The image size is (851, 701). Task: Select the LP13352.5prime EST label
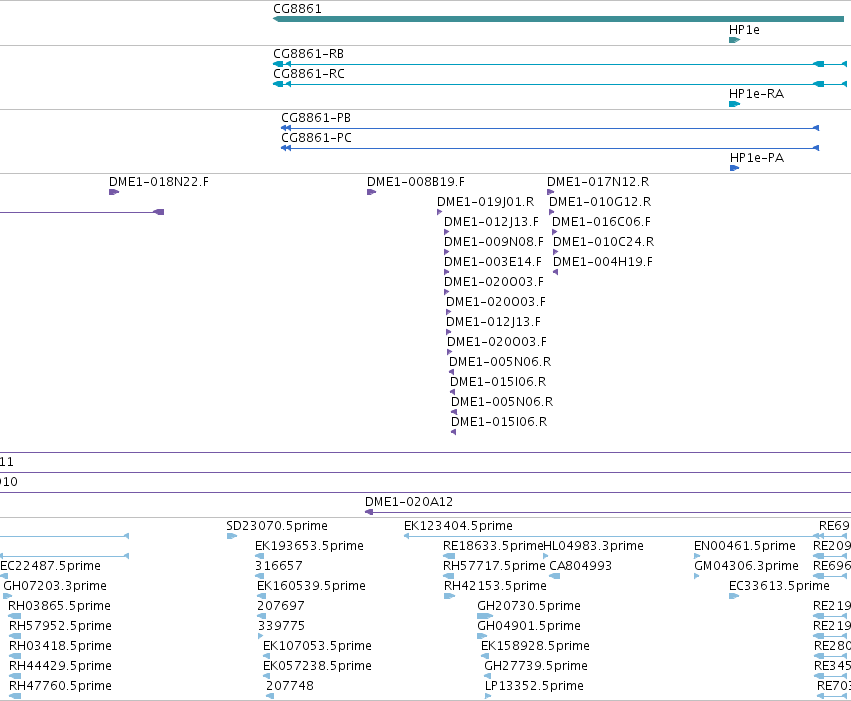(x=534, y=686)
